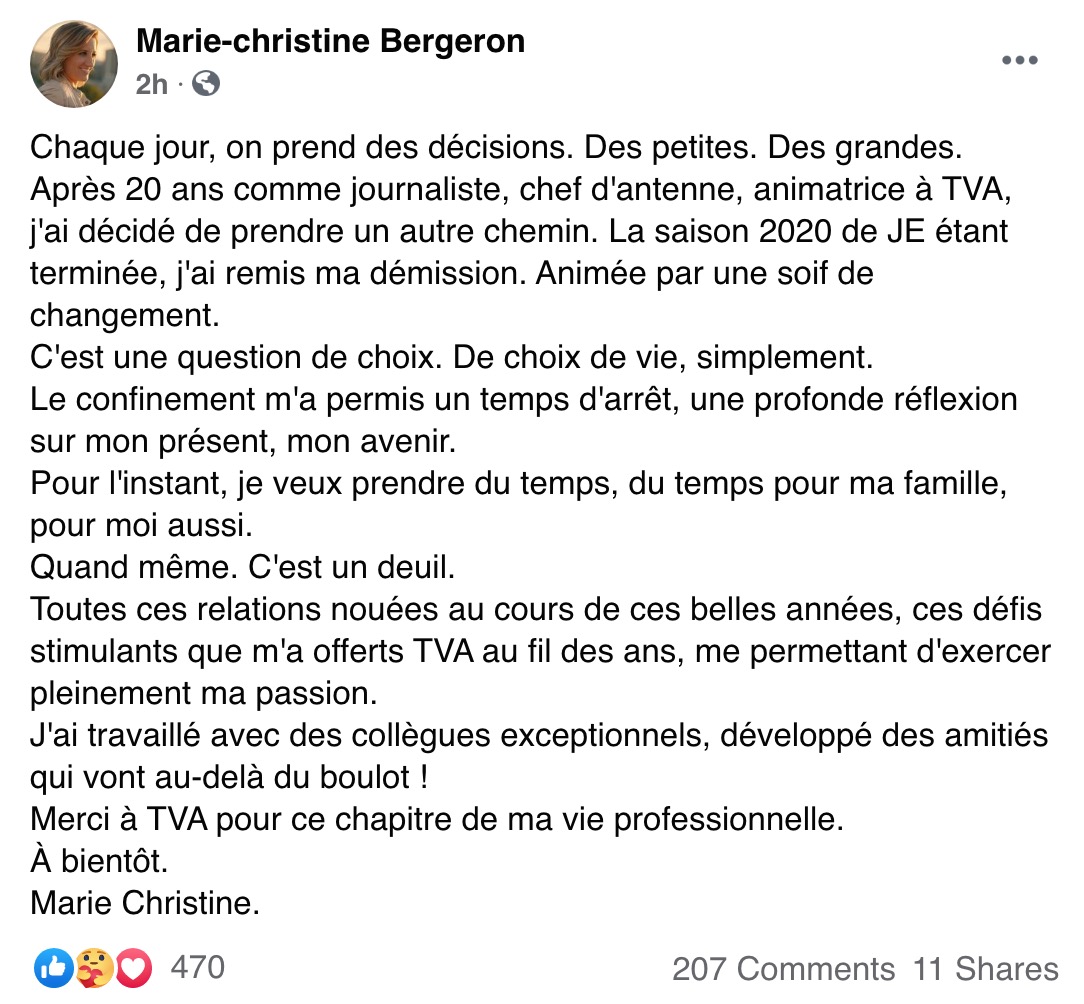Viewport: 1084px width, 1004px height.
Task: View the 470 reactions list
Action: coord(198,967)
